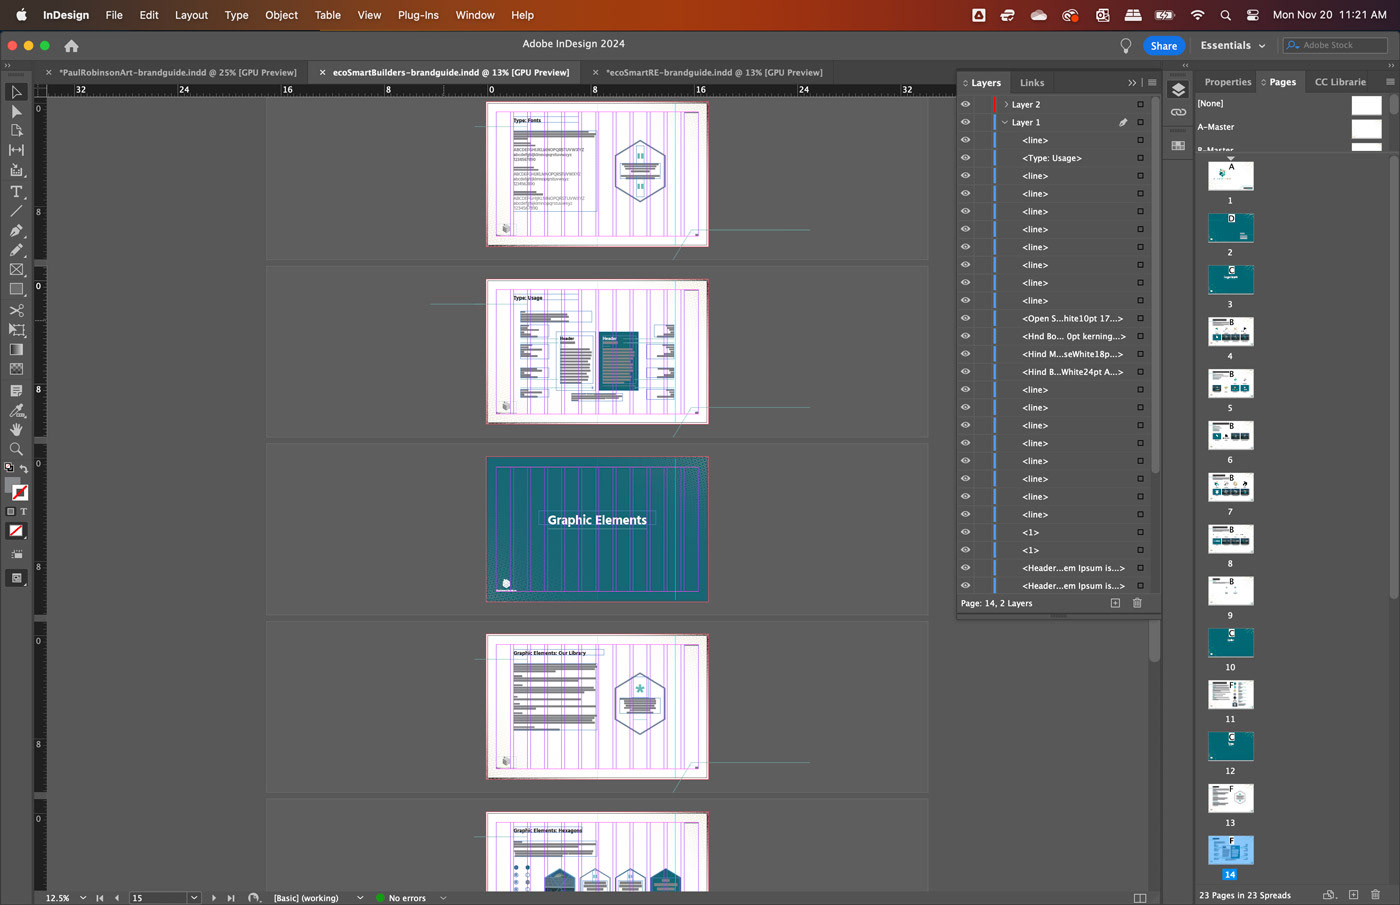The image size is (1400, 905).
Task: Open the Essentials workspace dropdown
Action: tap(1233, 46)
